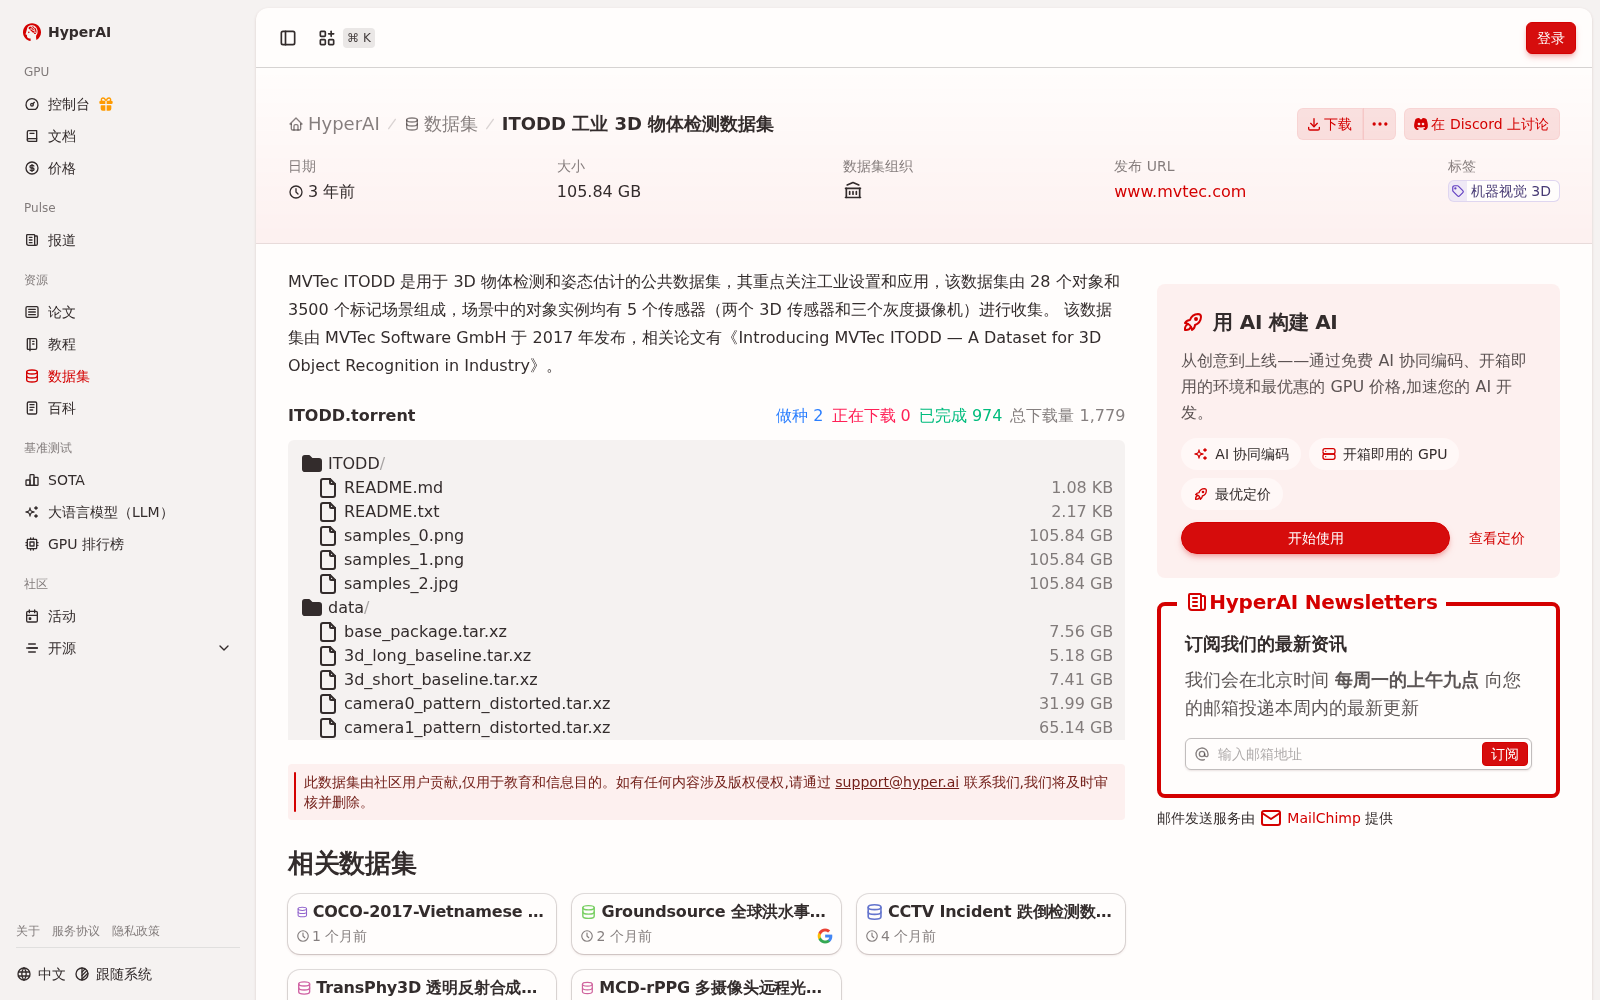Go to 数据集 breadcrumb
This screenshot has width=1600, height=1000.
point(441,124)
